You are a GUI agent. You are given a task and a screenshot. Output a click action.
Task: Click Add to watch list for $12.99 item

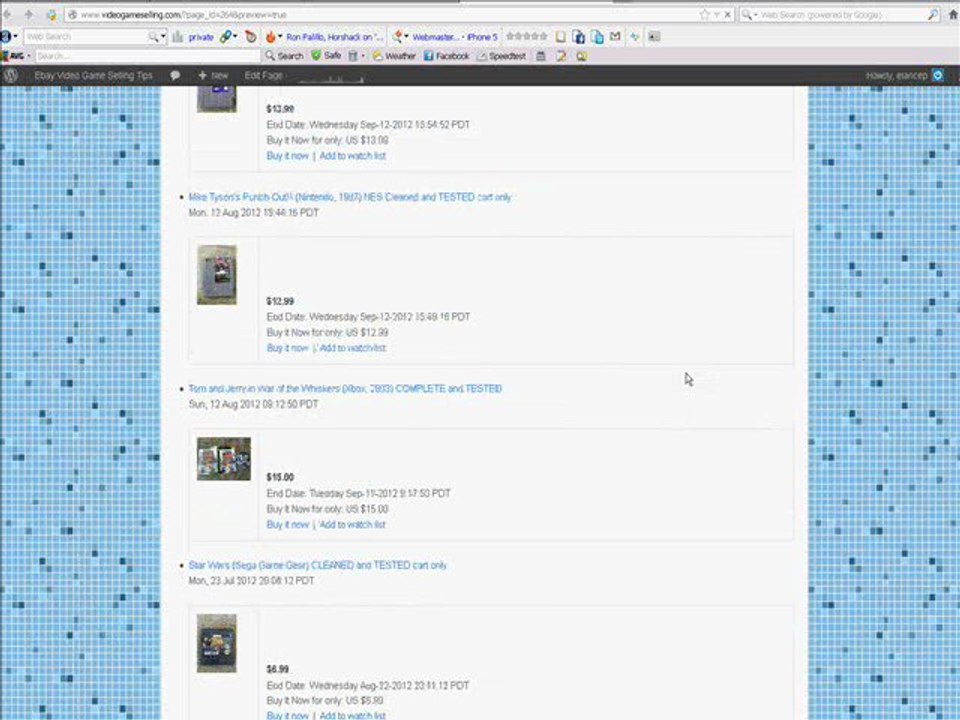pyautogui.click(x=353, y=348)
